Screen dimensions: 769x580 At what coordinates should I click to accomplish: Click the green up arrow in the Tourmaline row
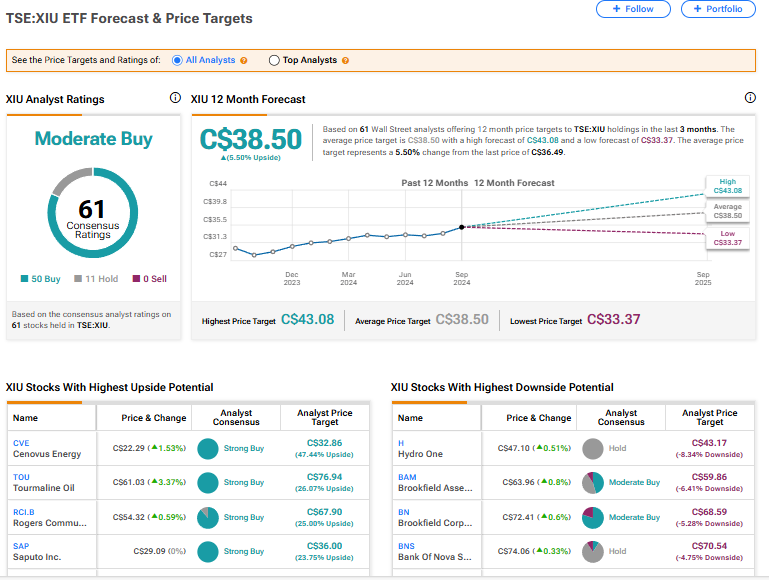[x=154, y=481]
